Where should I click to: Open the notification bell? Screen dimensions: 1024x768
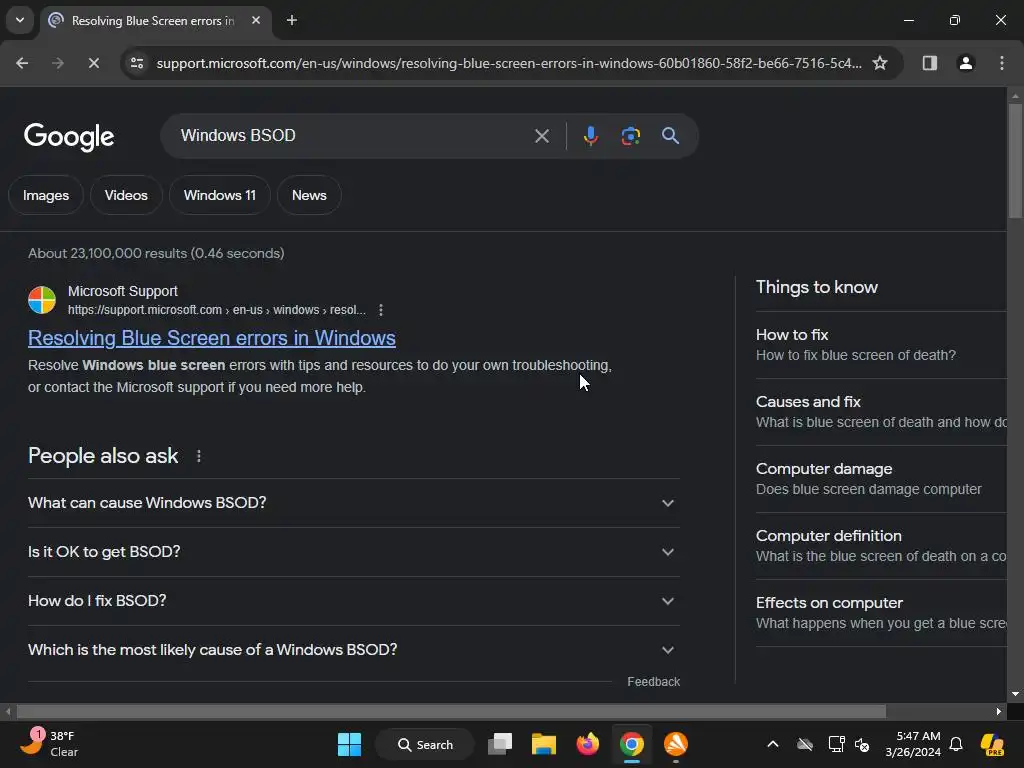coord(956,744)
